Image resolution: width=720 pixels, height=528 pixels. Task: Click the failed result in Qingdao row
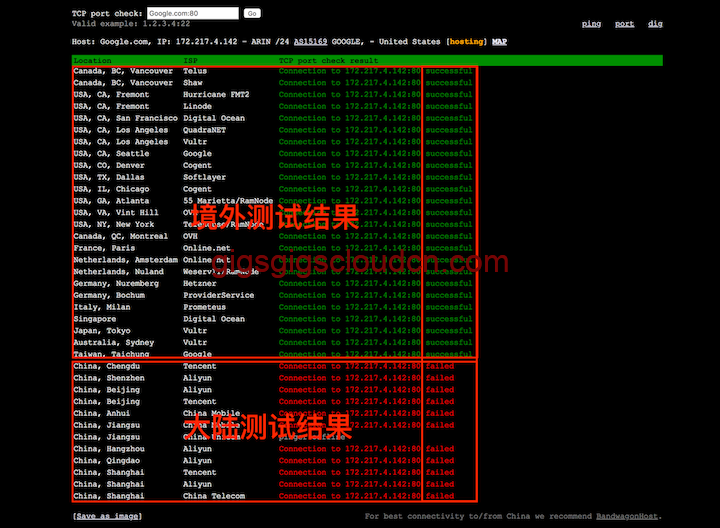click(x=440, y=461)
